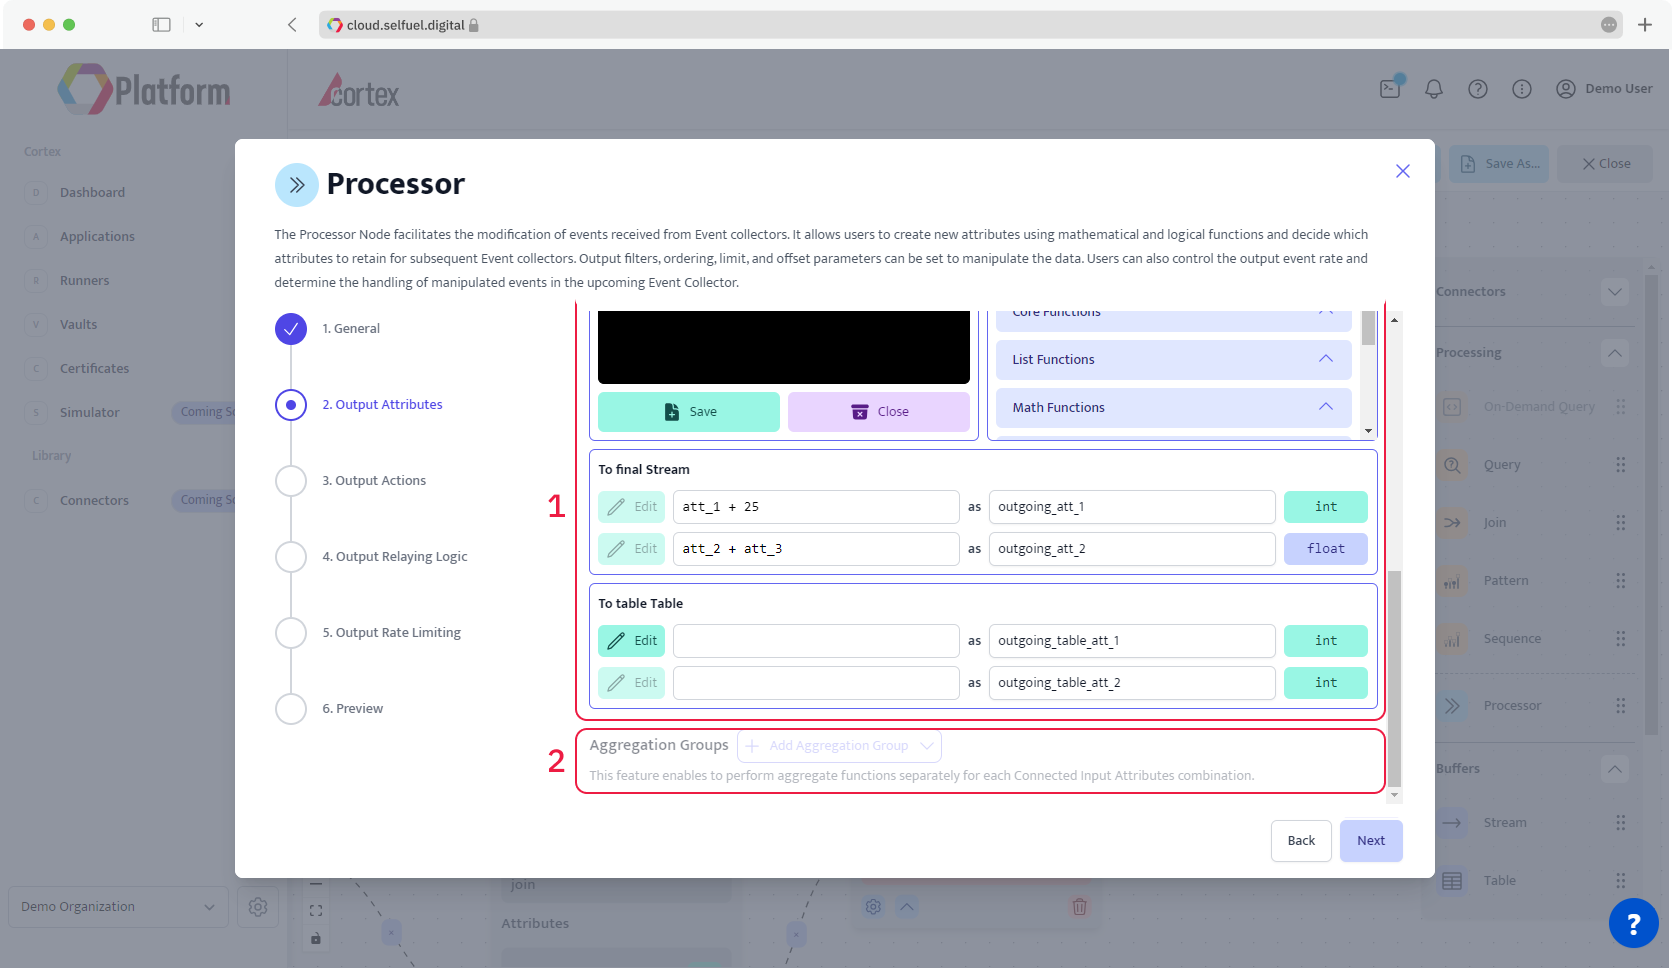The width and height of the screenshot is (1672, 968).
Task: Open the terminal/console icon in top bar
Action: point(1390,88)
